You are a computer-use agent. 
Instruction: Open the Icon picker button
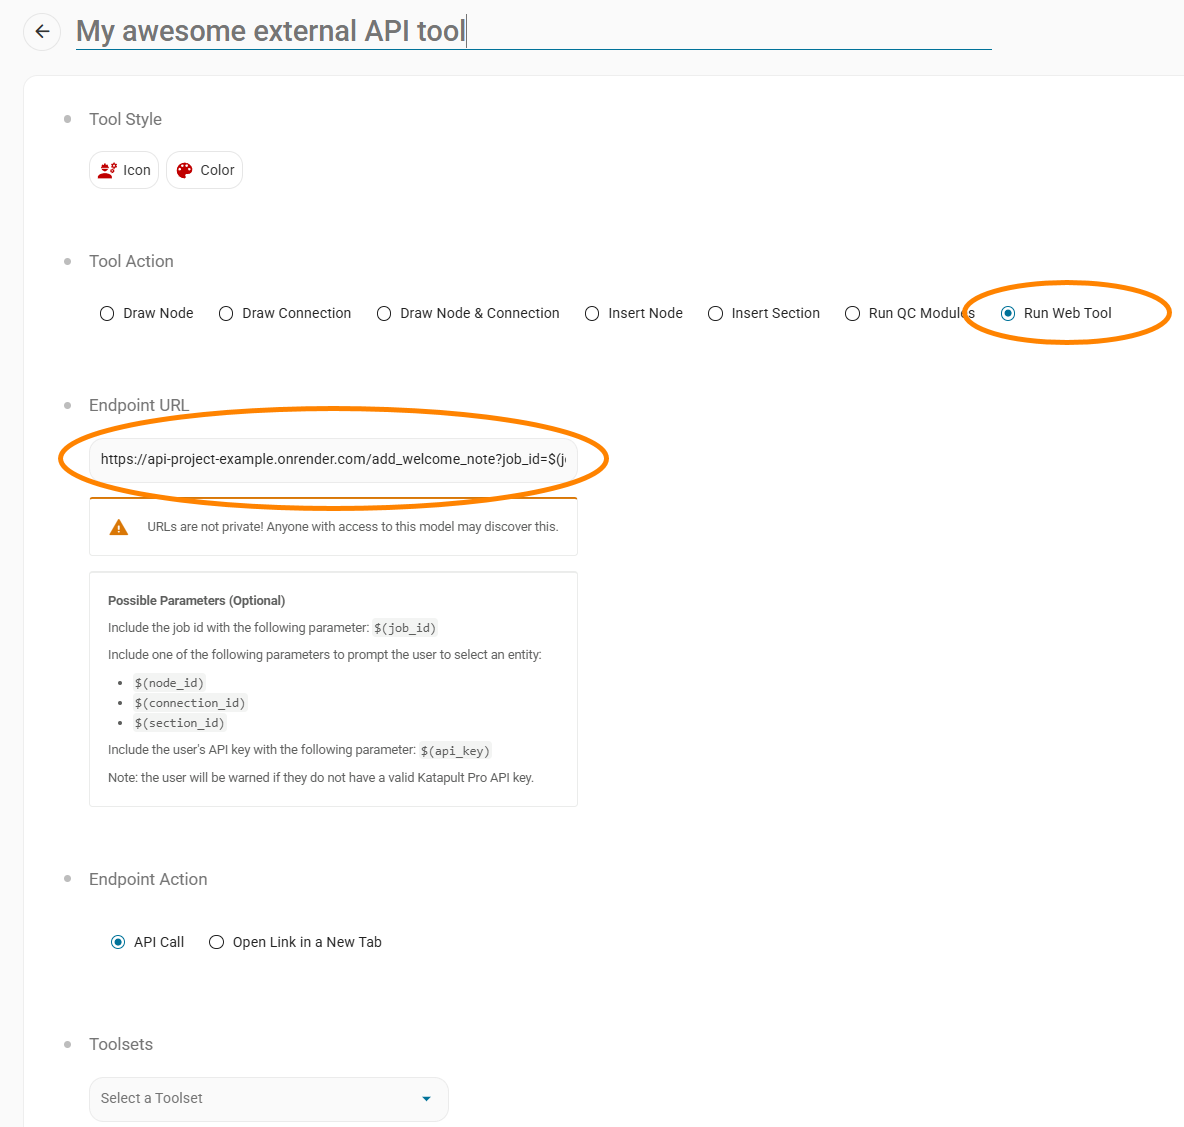pyautogui.click(x=124, y=170)
